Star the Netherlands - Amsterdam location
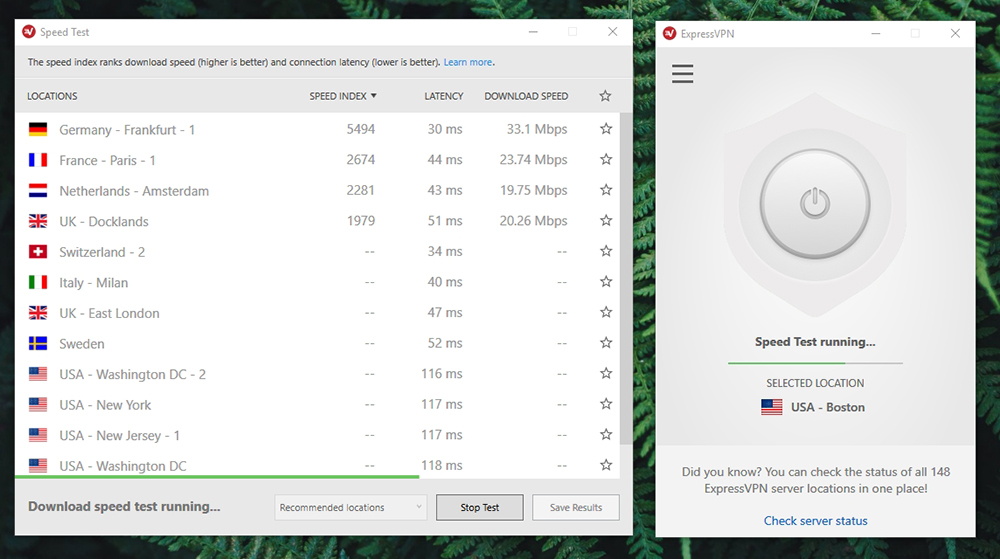 606,190
